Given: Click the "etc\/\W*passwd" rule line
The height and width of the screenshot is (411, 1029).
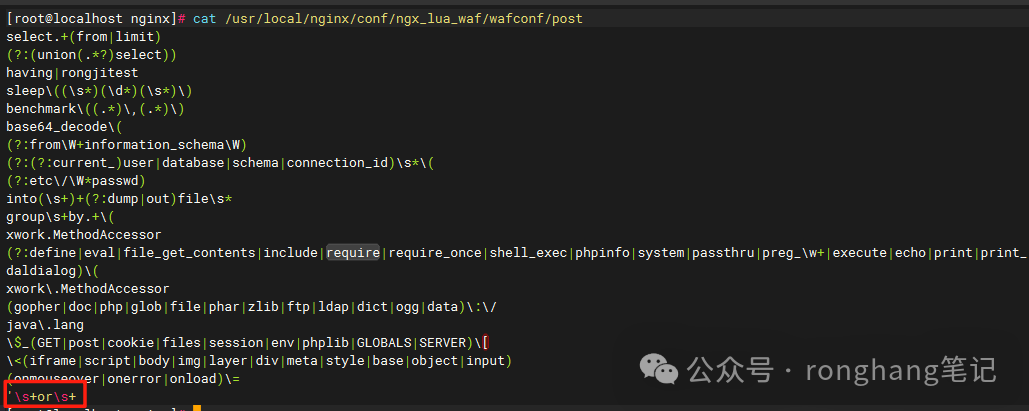Looking at the screenshot, I should pyautogui.click(x=76, y=181).
